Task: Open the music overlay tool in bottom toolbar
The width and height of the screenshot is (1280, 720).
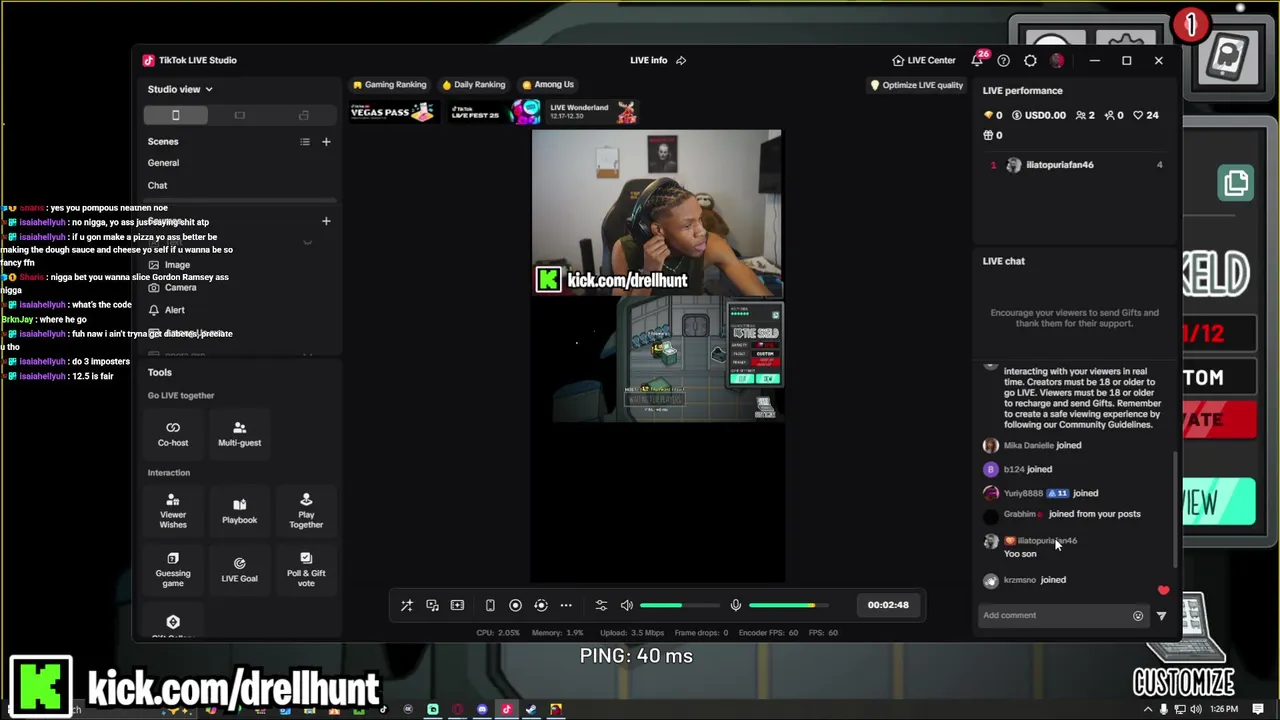Action: 432,605
